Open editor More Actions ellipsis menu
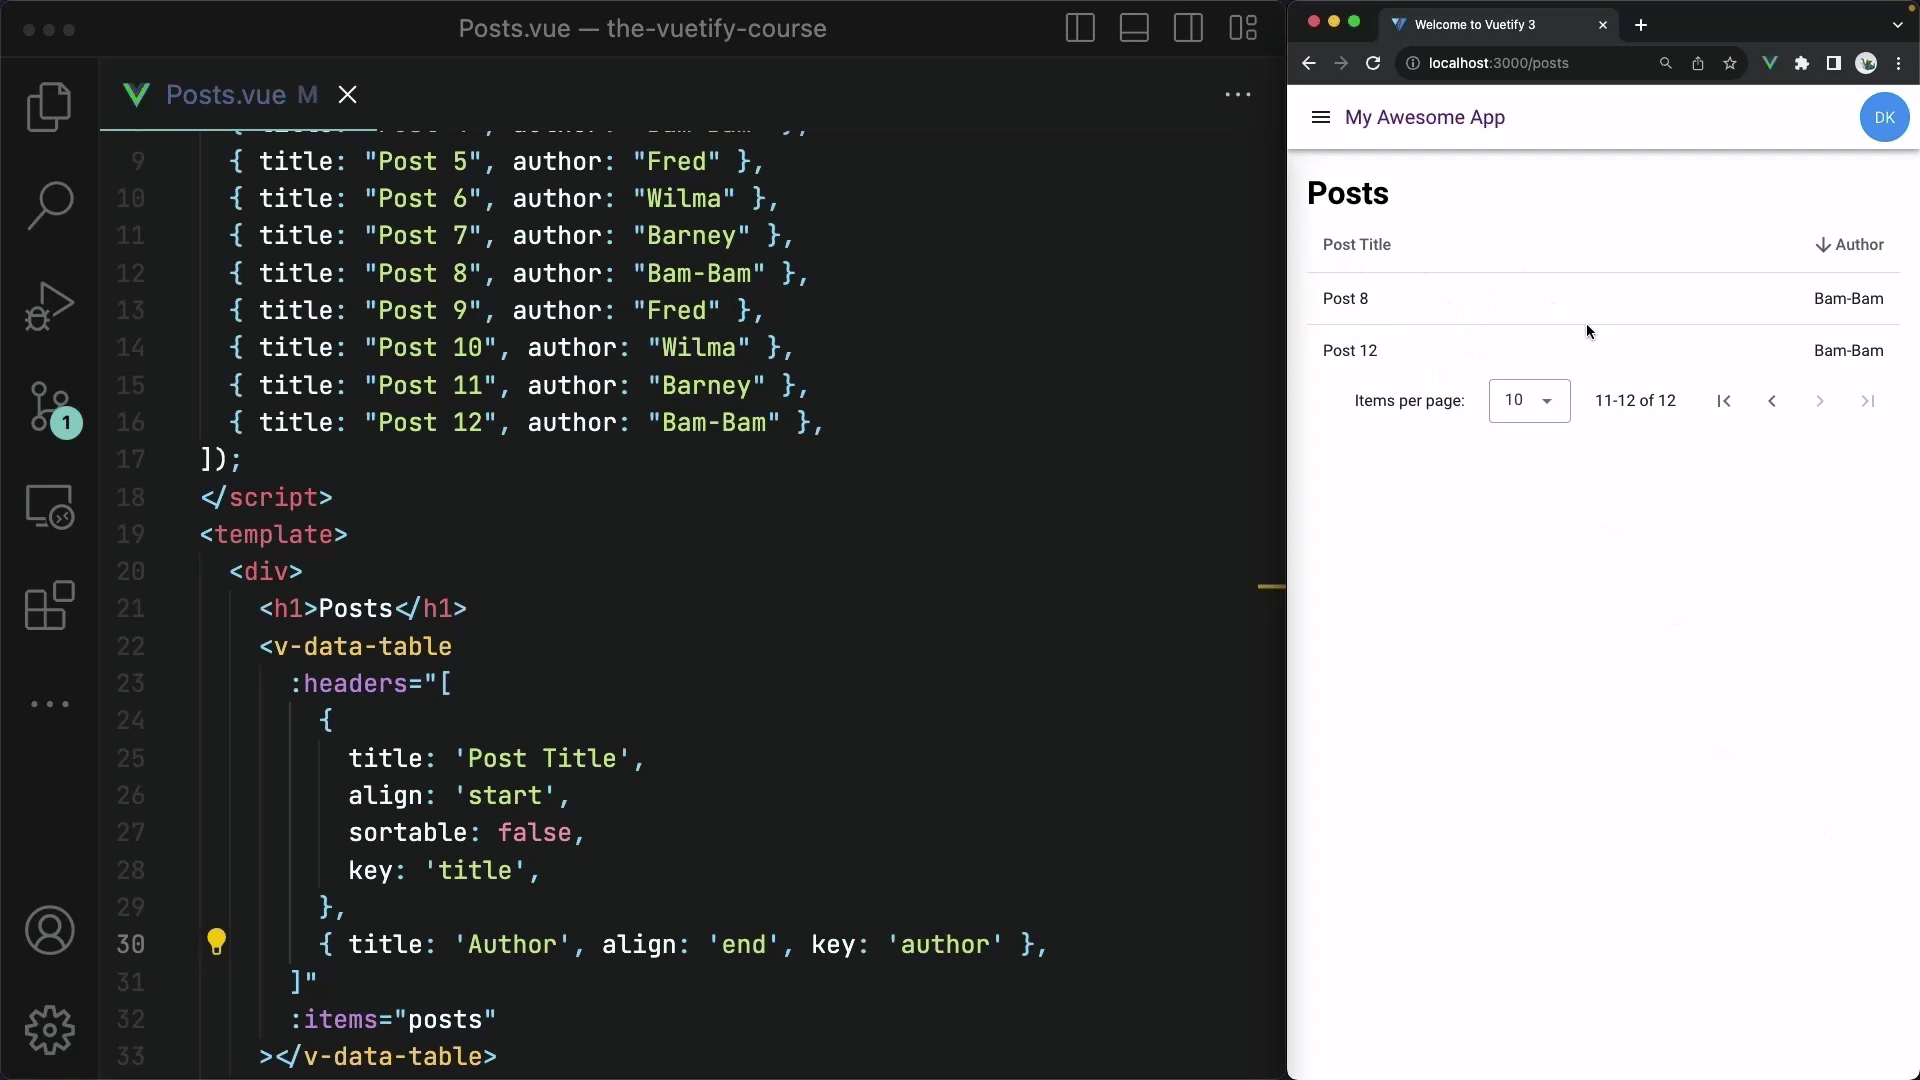Image resolution: width=1920 pixels, height=1080 pixels. [1238, 94]
